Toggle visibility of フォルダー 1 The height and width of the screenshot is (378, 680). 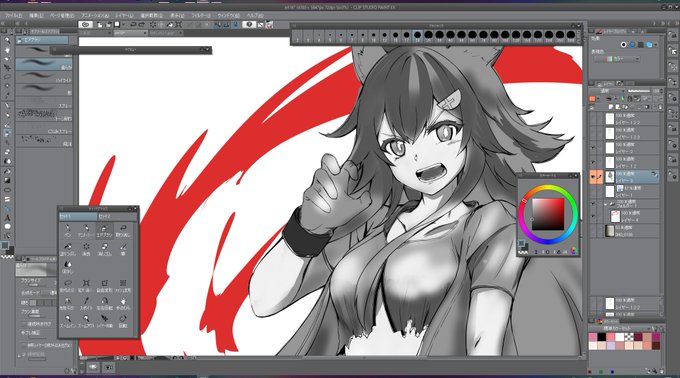(x=593, y=203)
